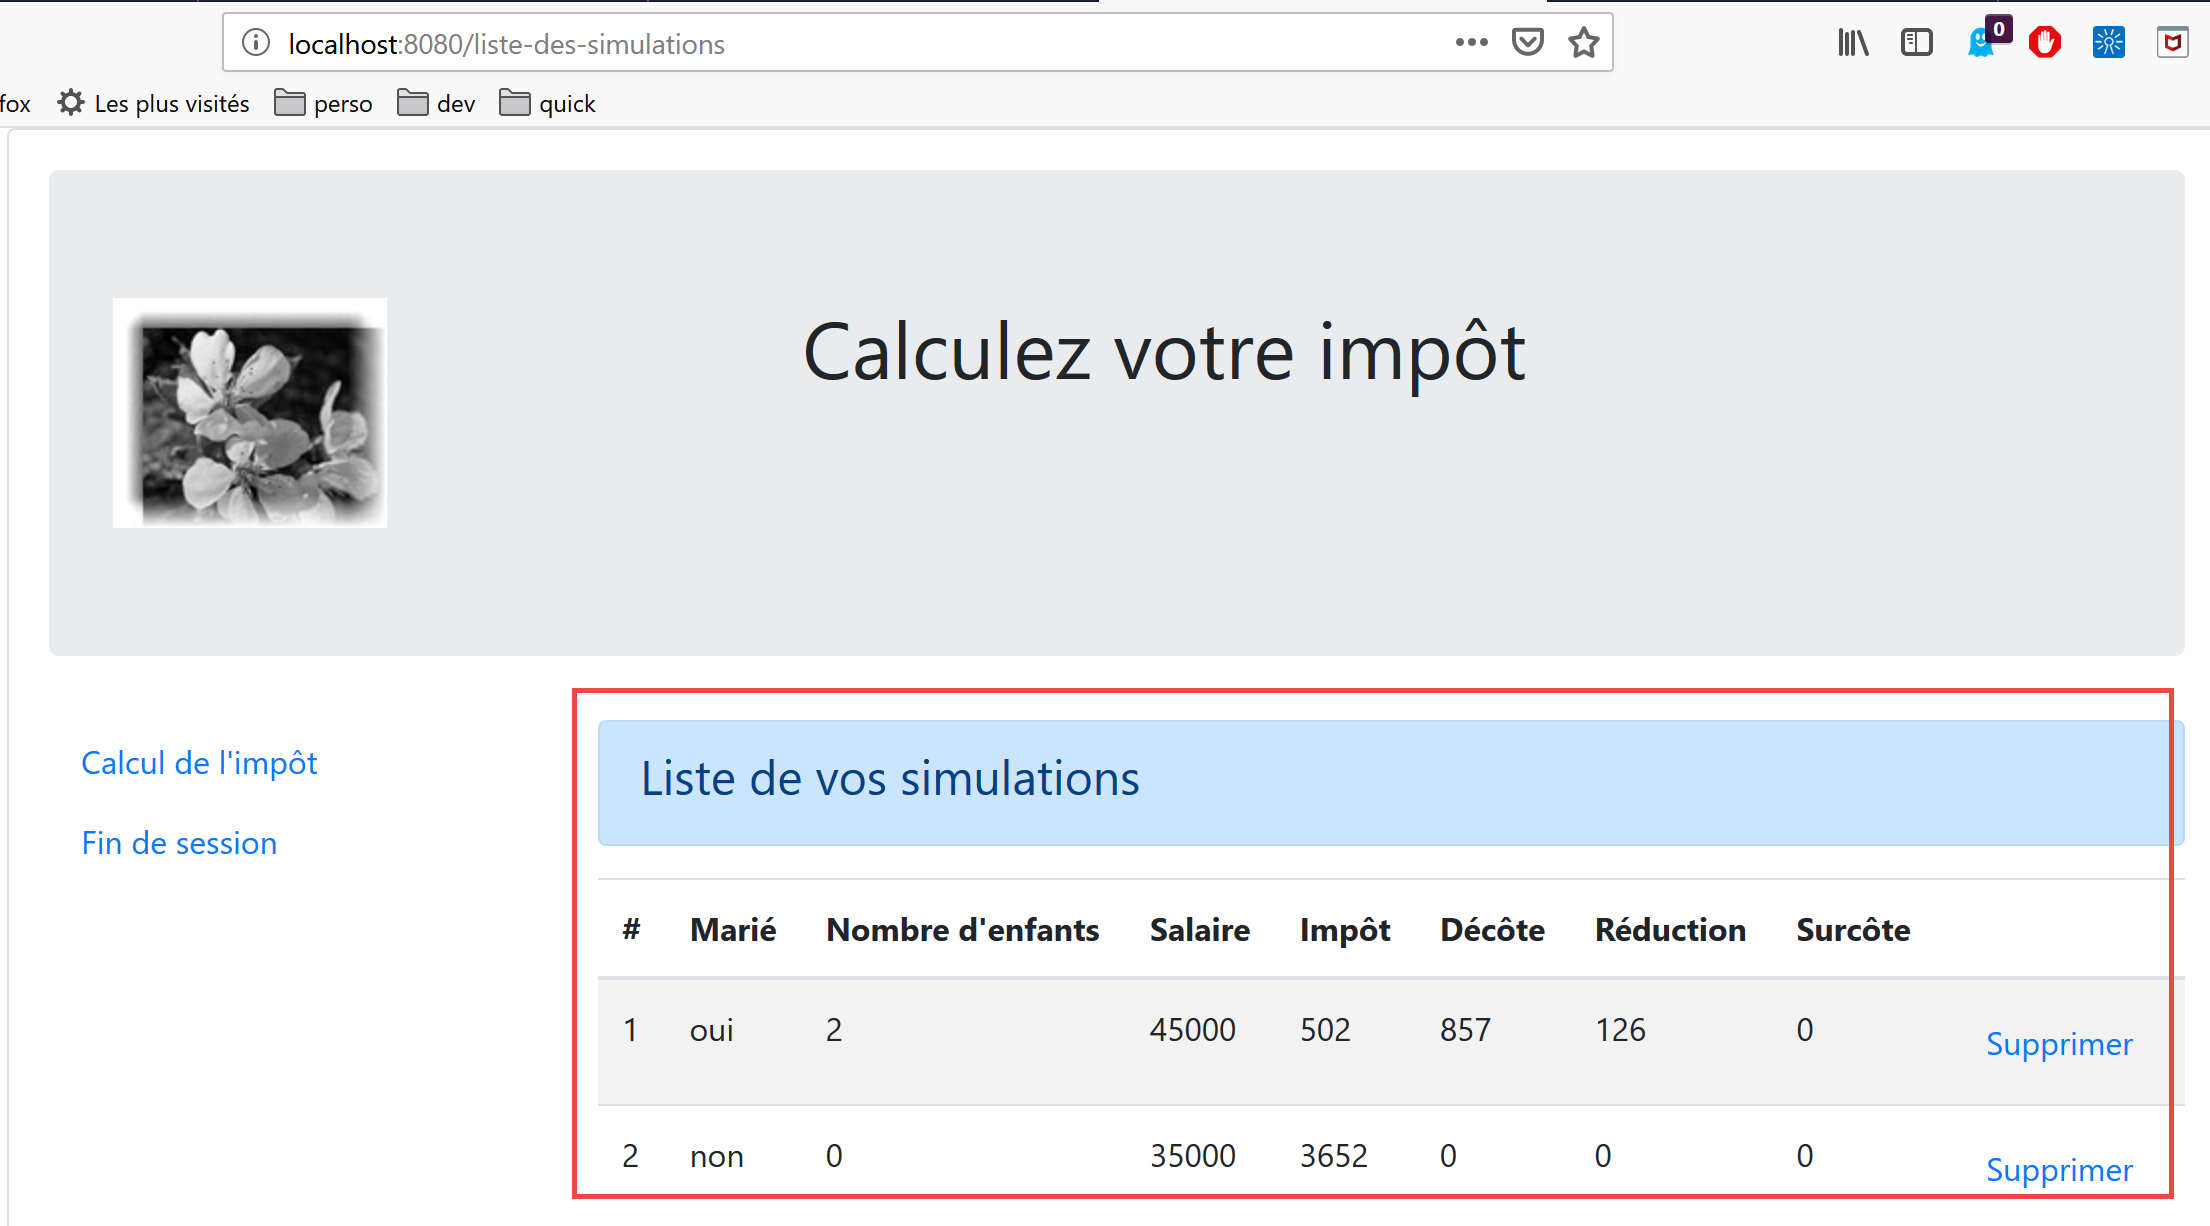Screen dimensions: 2210x1226
Task: Delete simulation 1 with Supprimer
Action: pyautogui.click(x=2058, y=1044)
